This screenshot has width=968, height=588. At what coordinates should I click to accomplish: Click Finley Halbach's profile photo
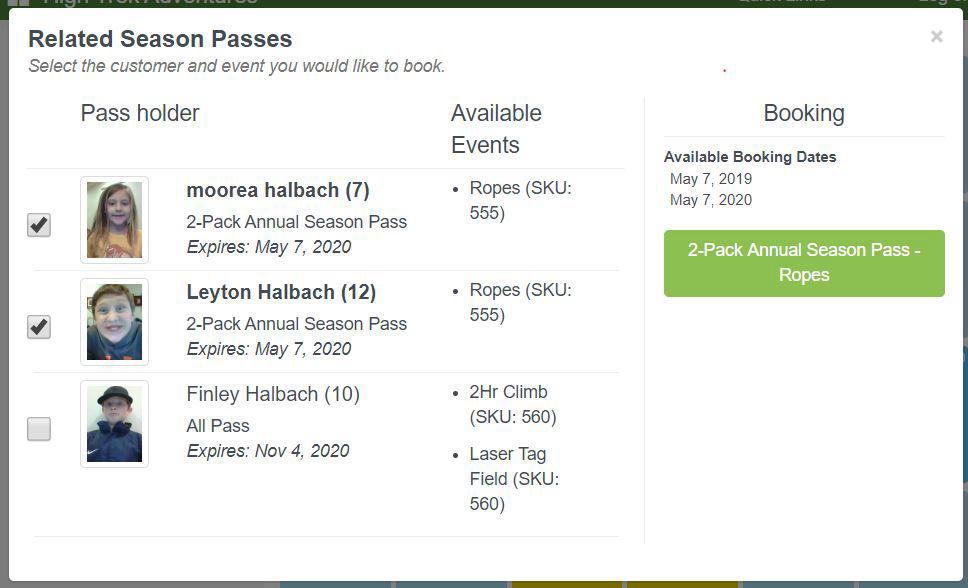(114, 424)
